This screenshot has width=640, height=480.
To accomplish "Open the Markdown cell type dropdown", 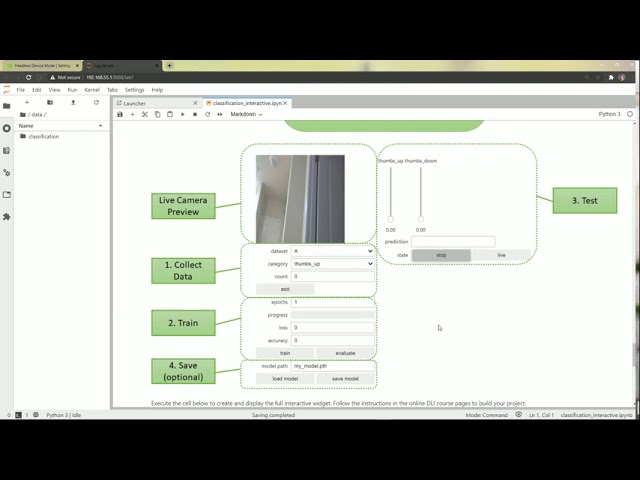I will pos(246,114).
